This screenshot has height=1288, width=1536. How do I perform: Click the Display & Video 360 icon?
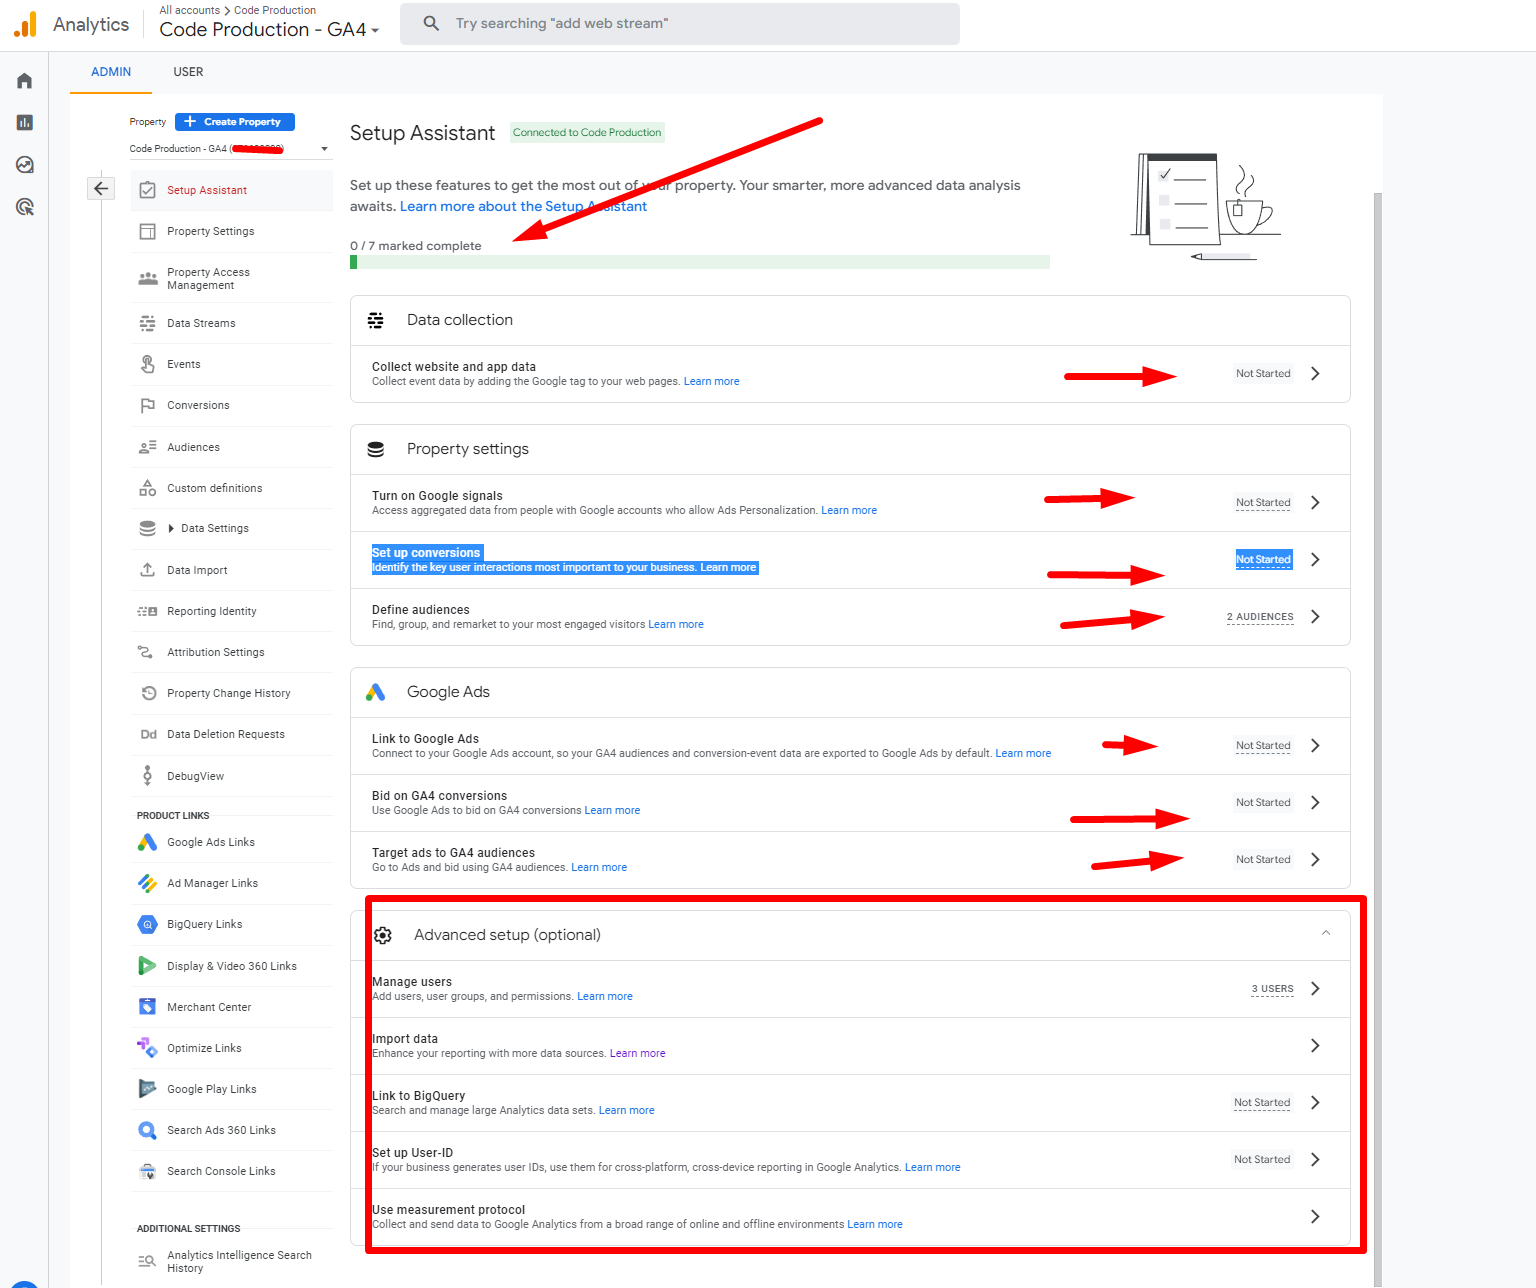147,966
